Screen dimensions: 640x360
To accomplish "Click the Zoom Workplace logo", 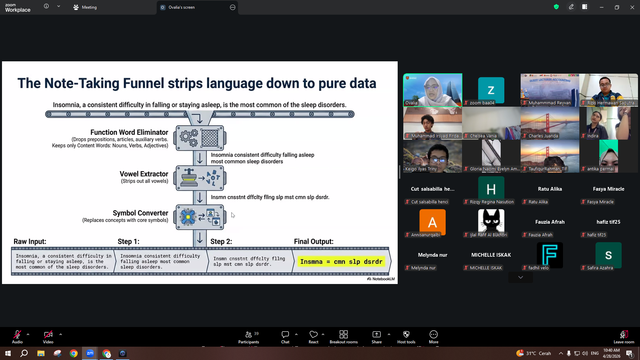I will [x=18, y=8].
